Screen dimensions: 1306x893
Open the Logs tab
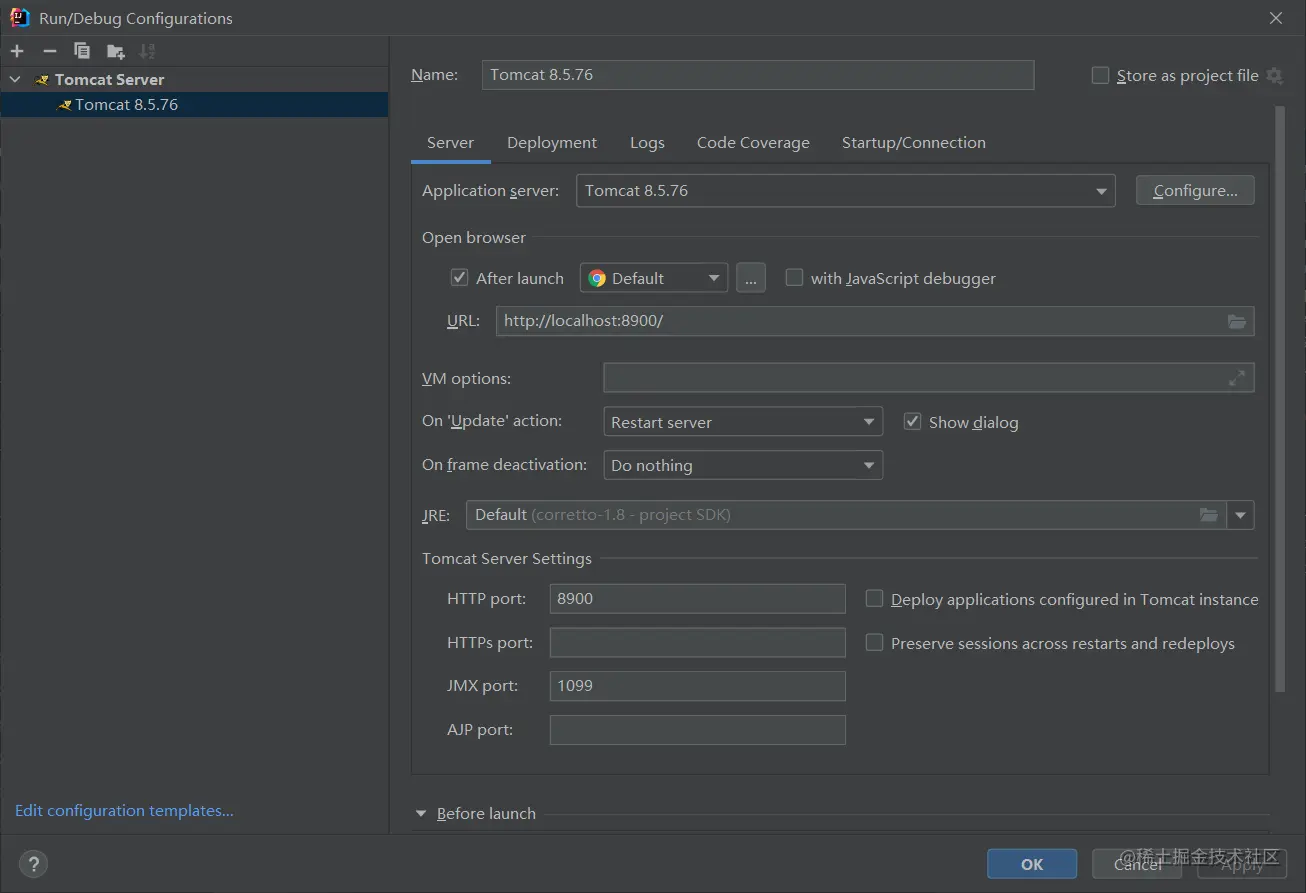pyautogui.click(x=647, y=143)
